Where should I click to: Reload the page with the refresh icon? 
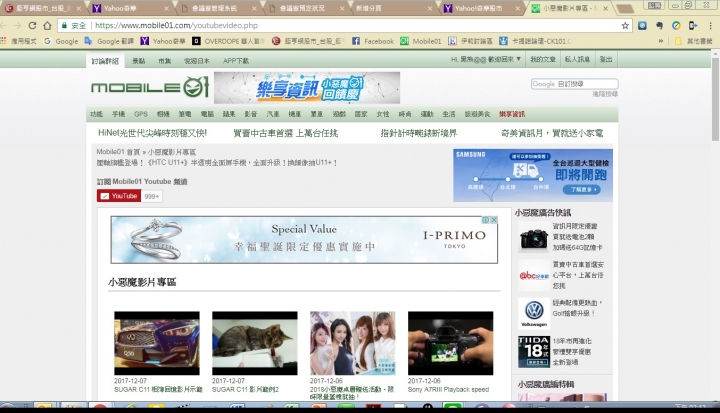tap(32, 25)
